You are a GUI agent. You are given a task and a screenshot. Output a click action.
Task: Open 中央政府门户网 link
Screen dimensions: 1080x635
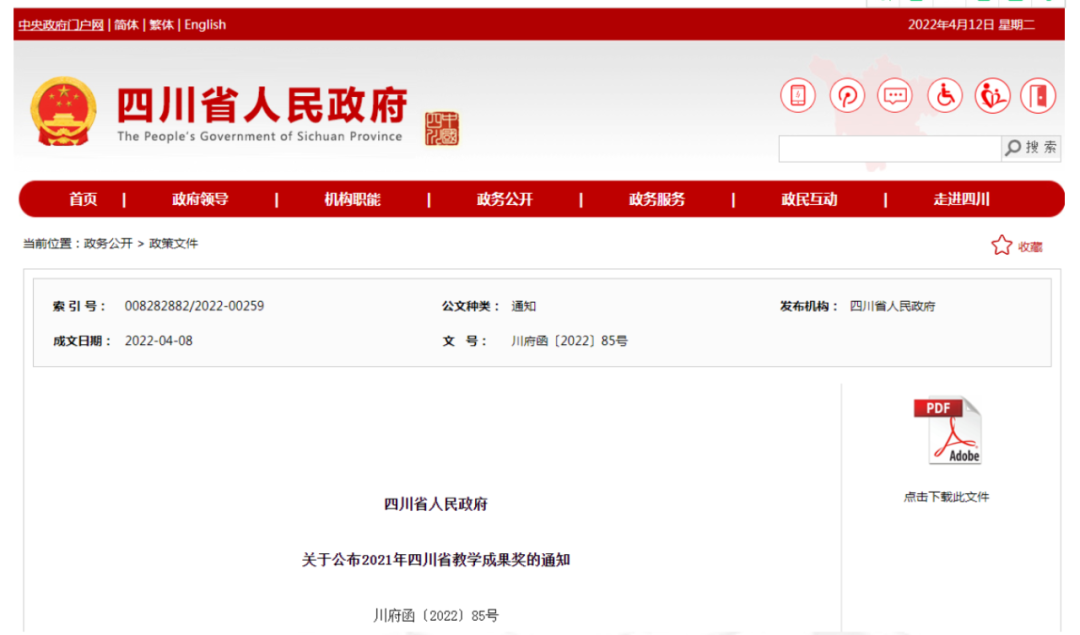tap(61, 25)
